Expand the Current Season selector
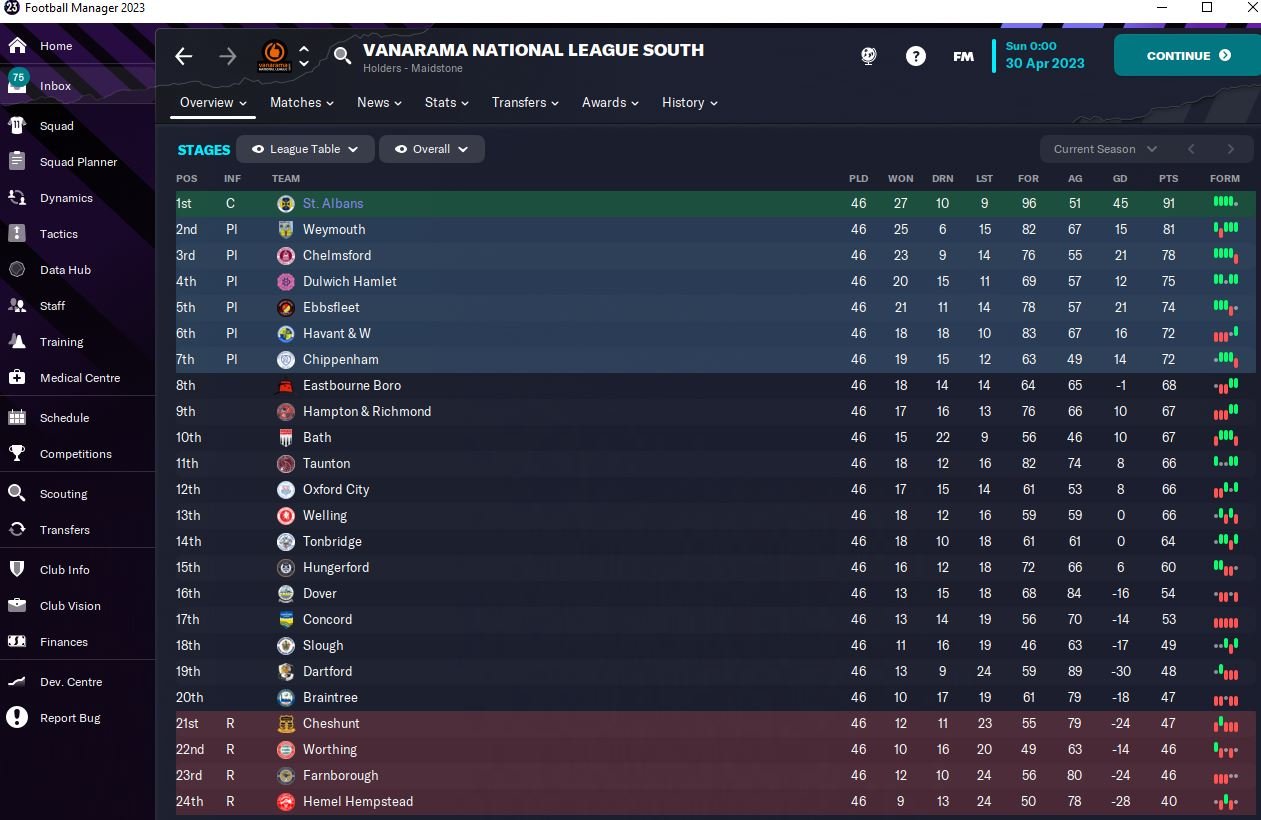The image size is (1261, 820). click(1104, 149)
